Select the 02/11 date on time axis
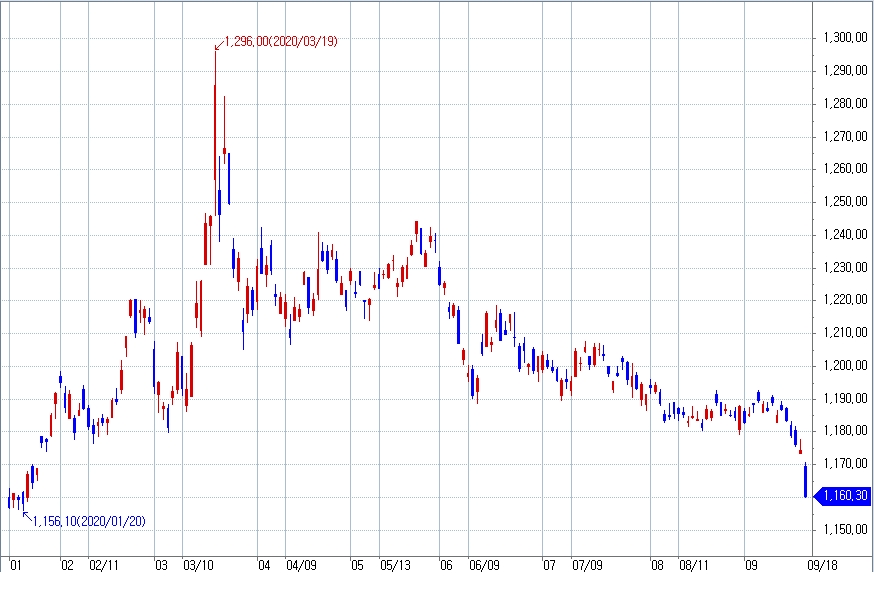The height and width of the screenshot is (610, 874). click(x=104, y=565)
